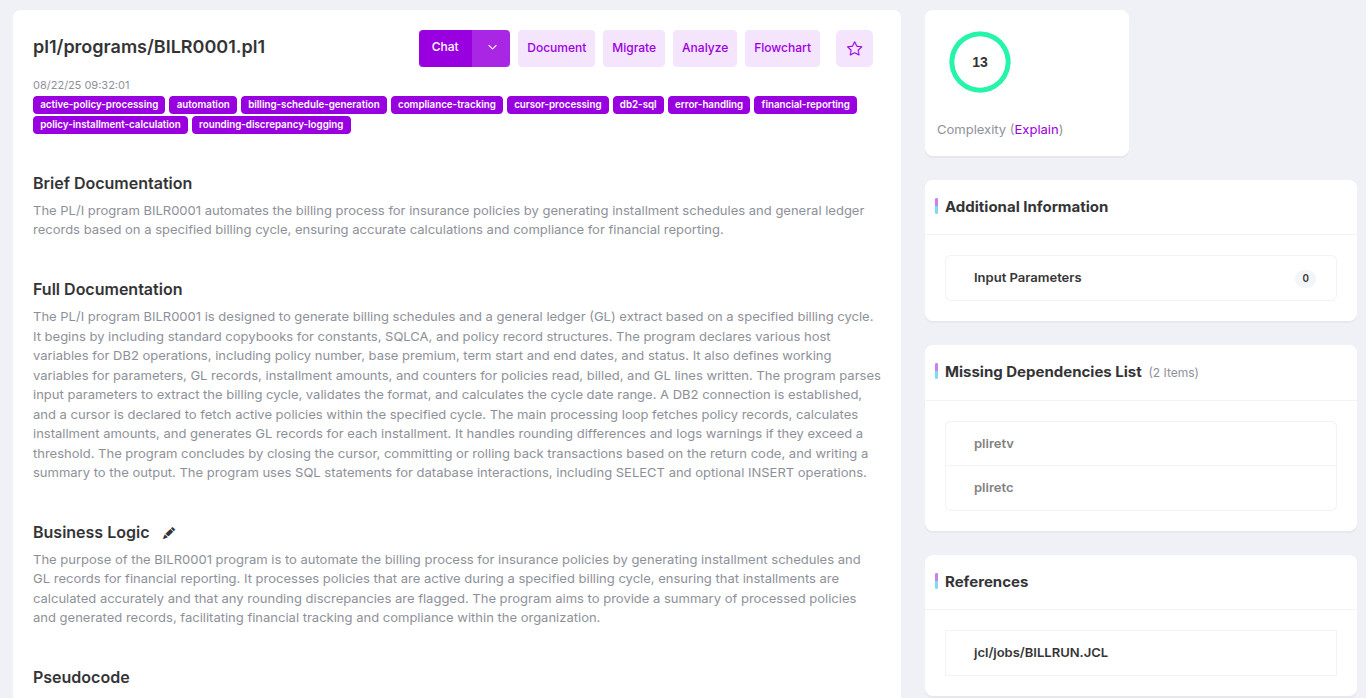Click the star favorite icon
The height and width of the screenshot is (698, 1366).
pyautogui.click(x=854, y=48)
